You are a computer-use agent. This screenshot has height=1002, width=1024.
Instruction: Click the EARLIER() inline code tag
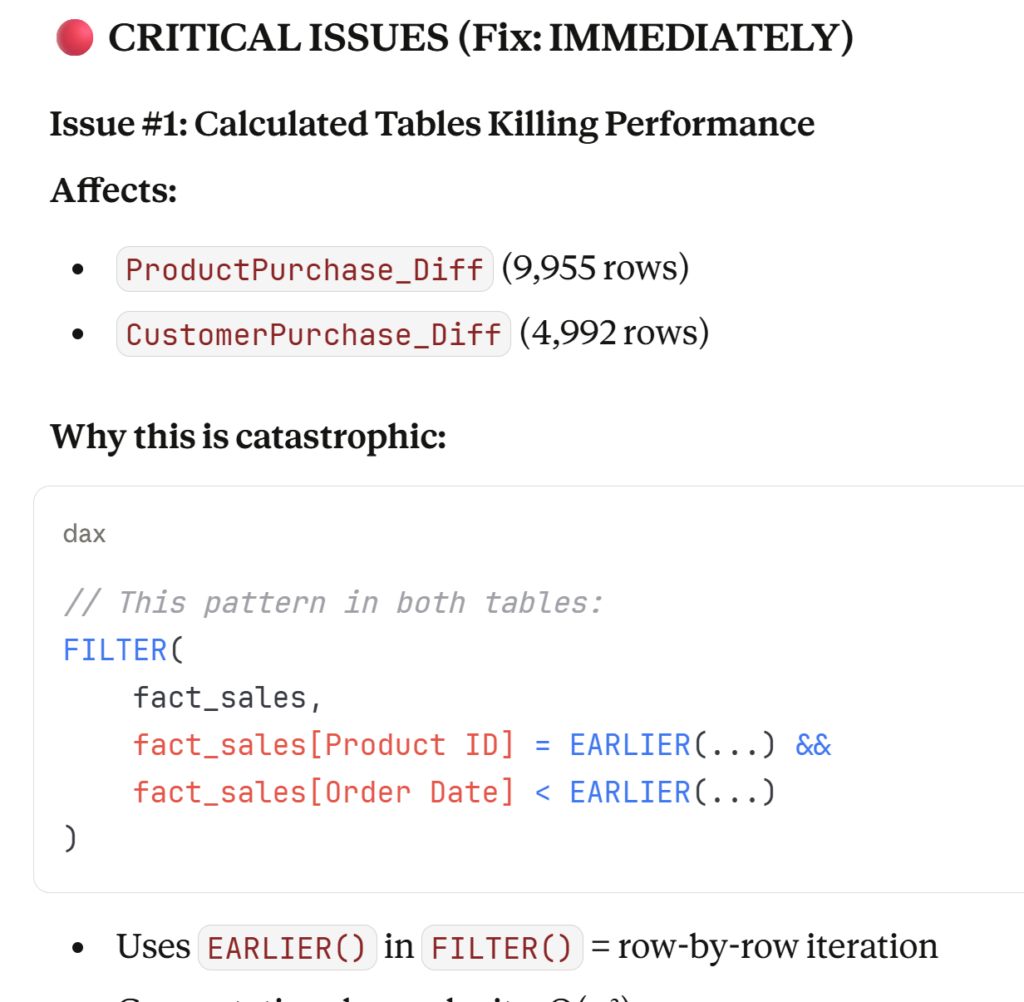coord(287,946)
